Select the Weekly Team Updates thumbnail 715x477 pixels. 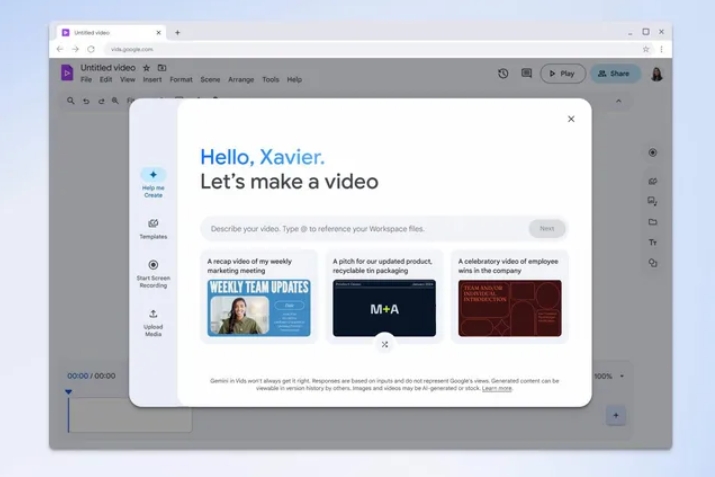(259, 308)
